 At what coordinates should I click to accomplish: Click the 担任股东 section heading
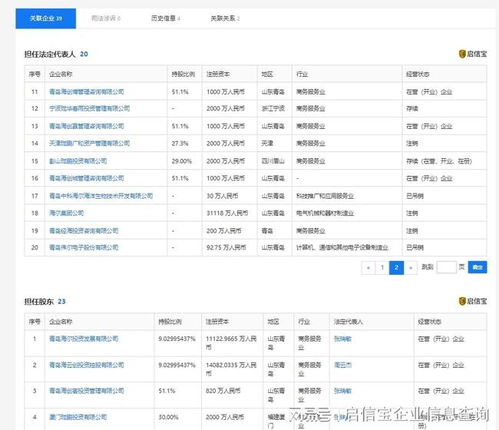39,301
